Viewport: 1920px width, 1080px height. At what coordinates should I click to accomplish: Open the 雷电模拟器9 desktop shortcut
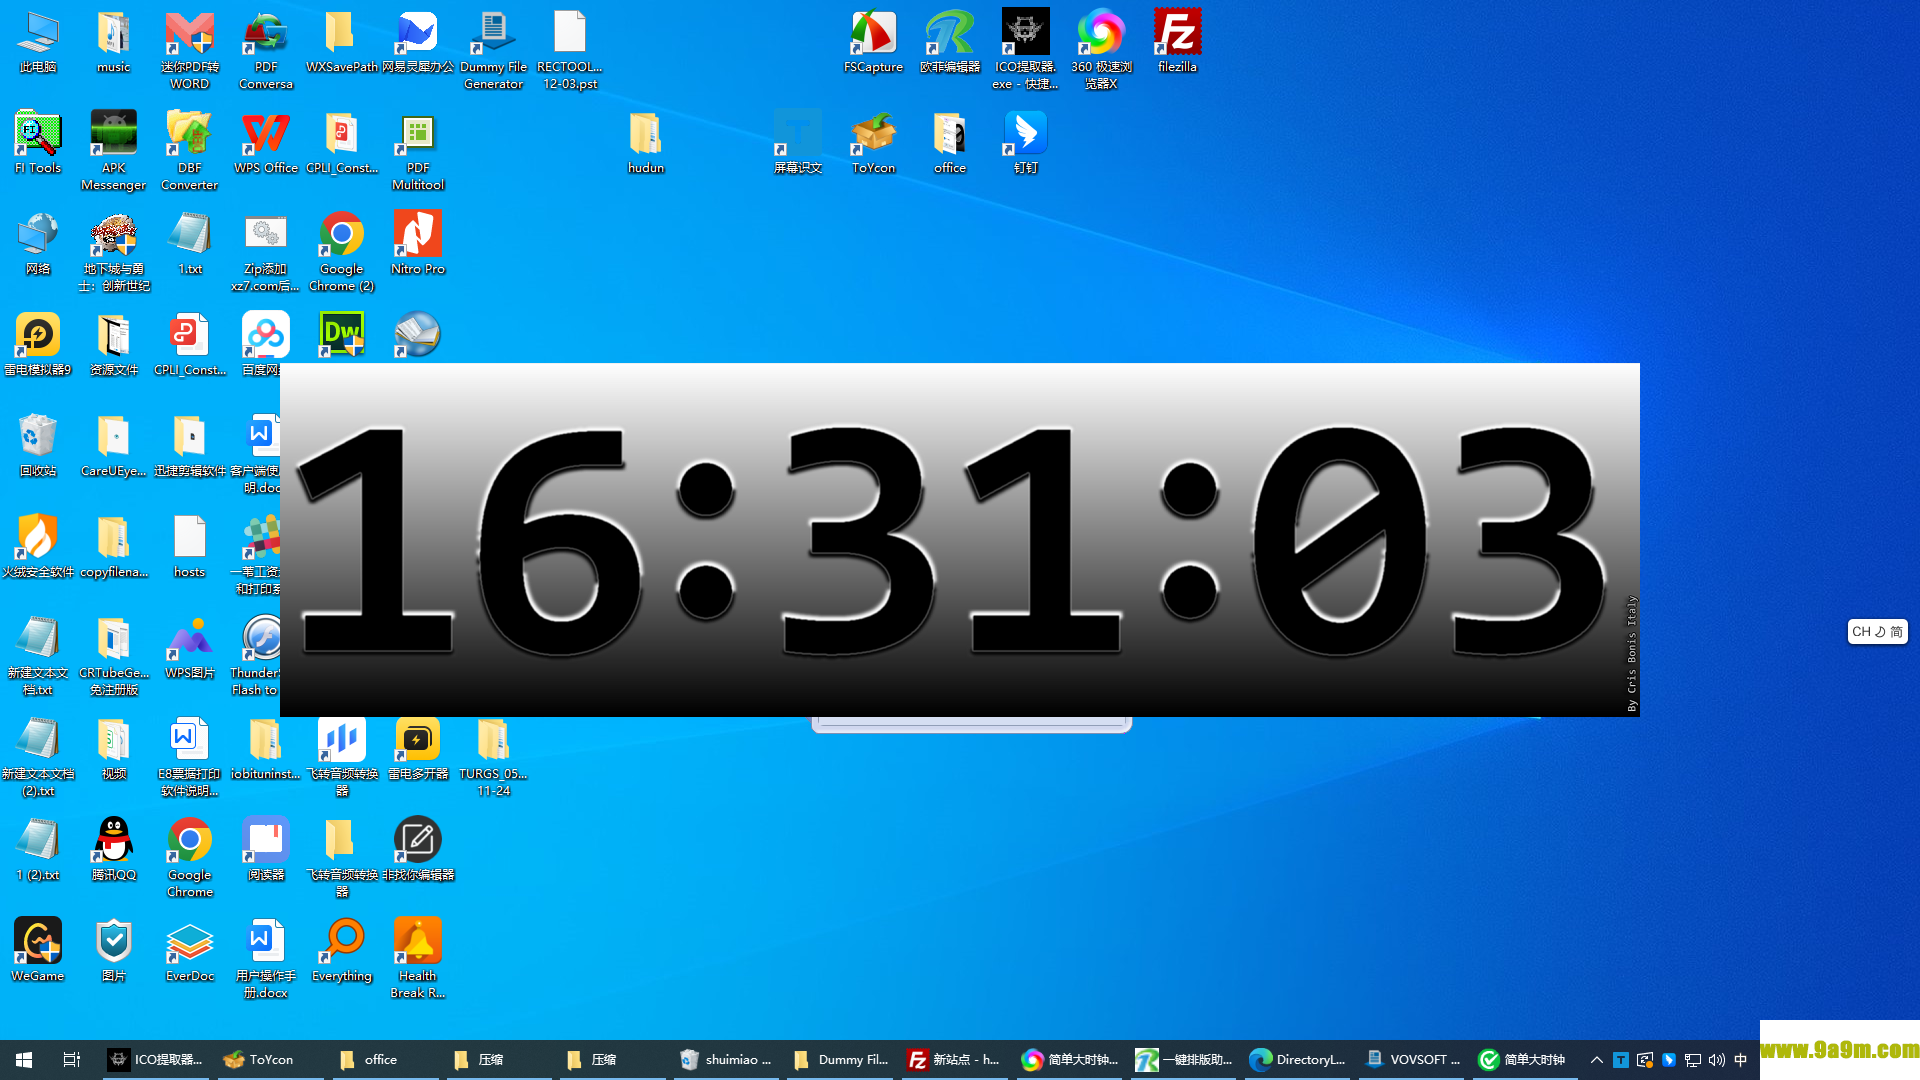pyautogui.click(x=37, y=345)
